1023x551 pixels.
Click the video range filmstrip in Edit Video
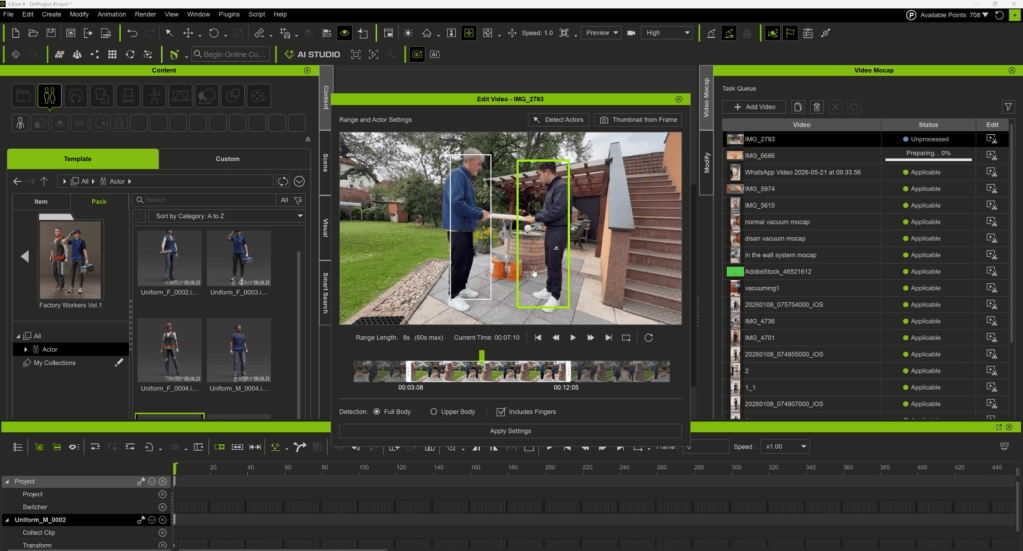512,371
